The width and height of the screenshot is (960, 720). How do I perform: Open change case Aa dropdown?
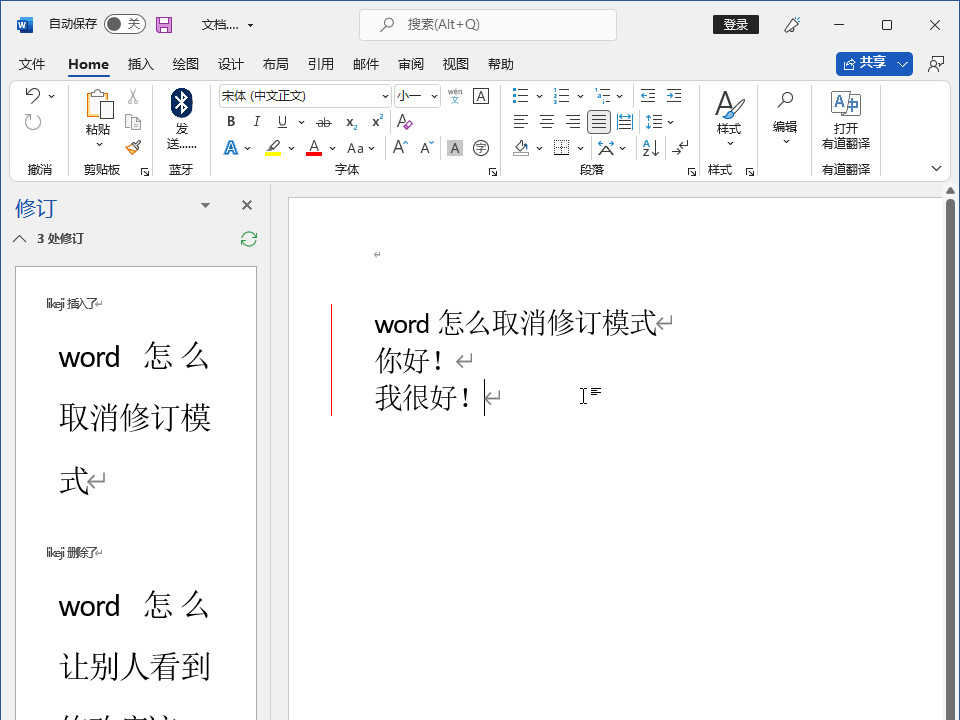pyautogui.click(x=361, y=148)
